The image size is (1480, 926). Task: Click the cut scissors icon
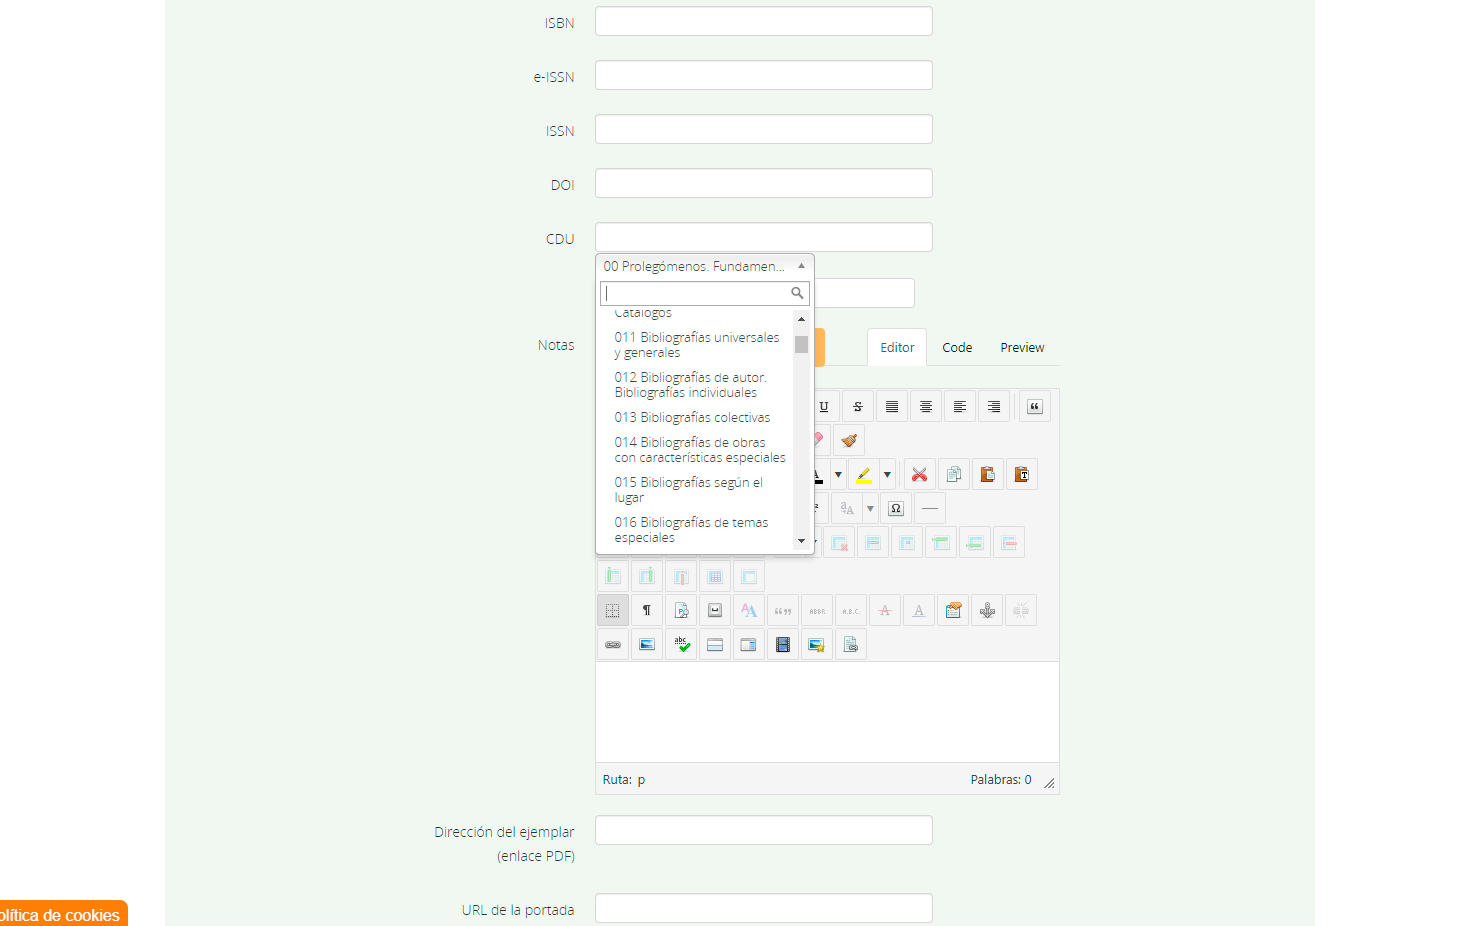pos(920,475)
